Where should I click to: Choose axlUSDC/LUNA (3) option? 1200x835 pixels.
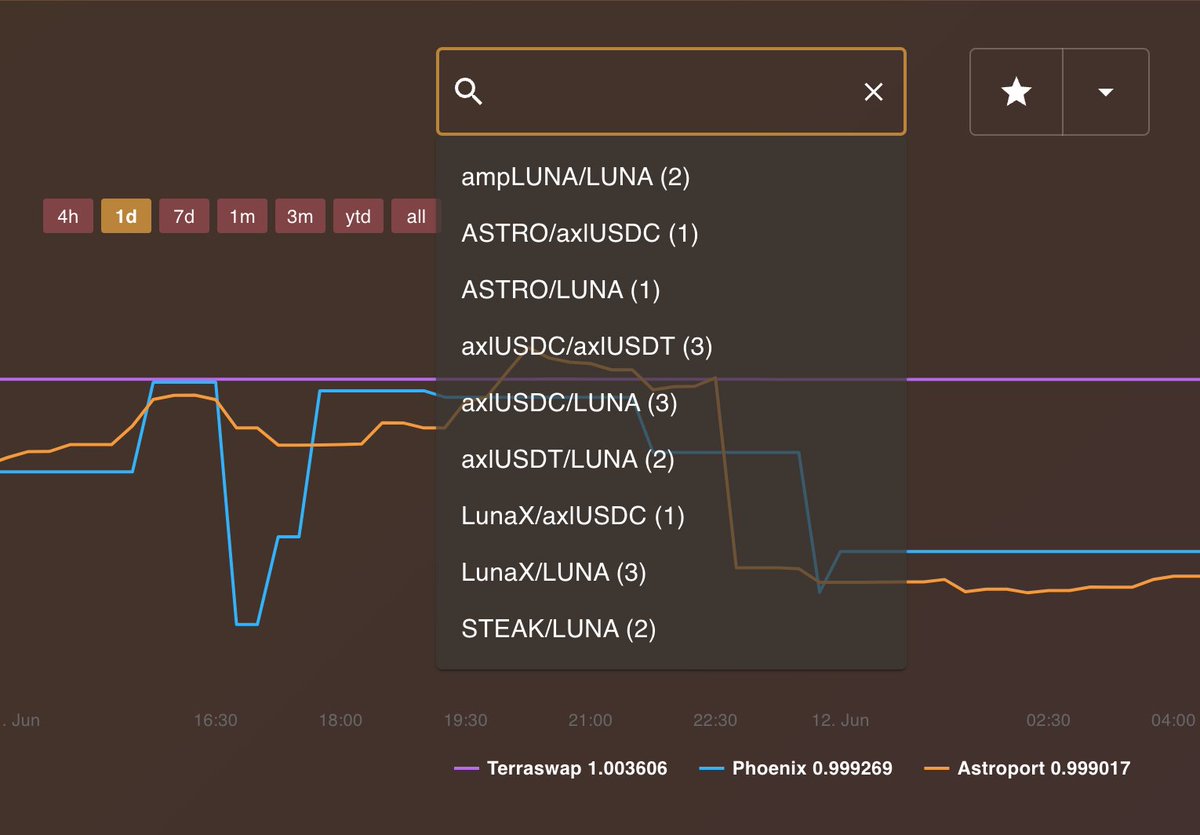coord(671,404)
